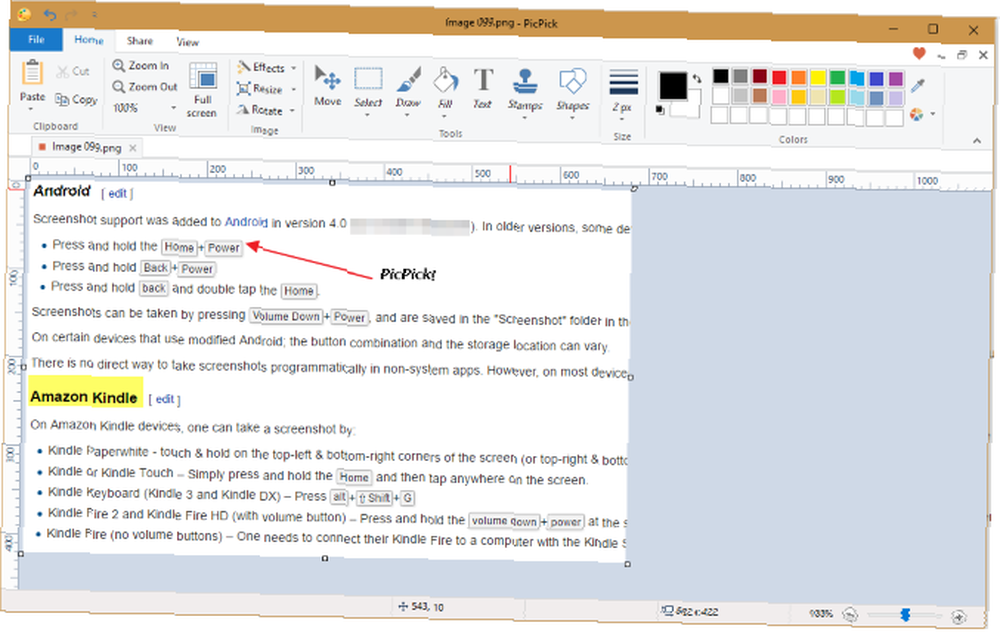Click the Copy icon
The height and width of the screenshot is (632, 1000).
pyautogui.click(x=62, y=99)
